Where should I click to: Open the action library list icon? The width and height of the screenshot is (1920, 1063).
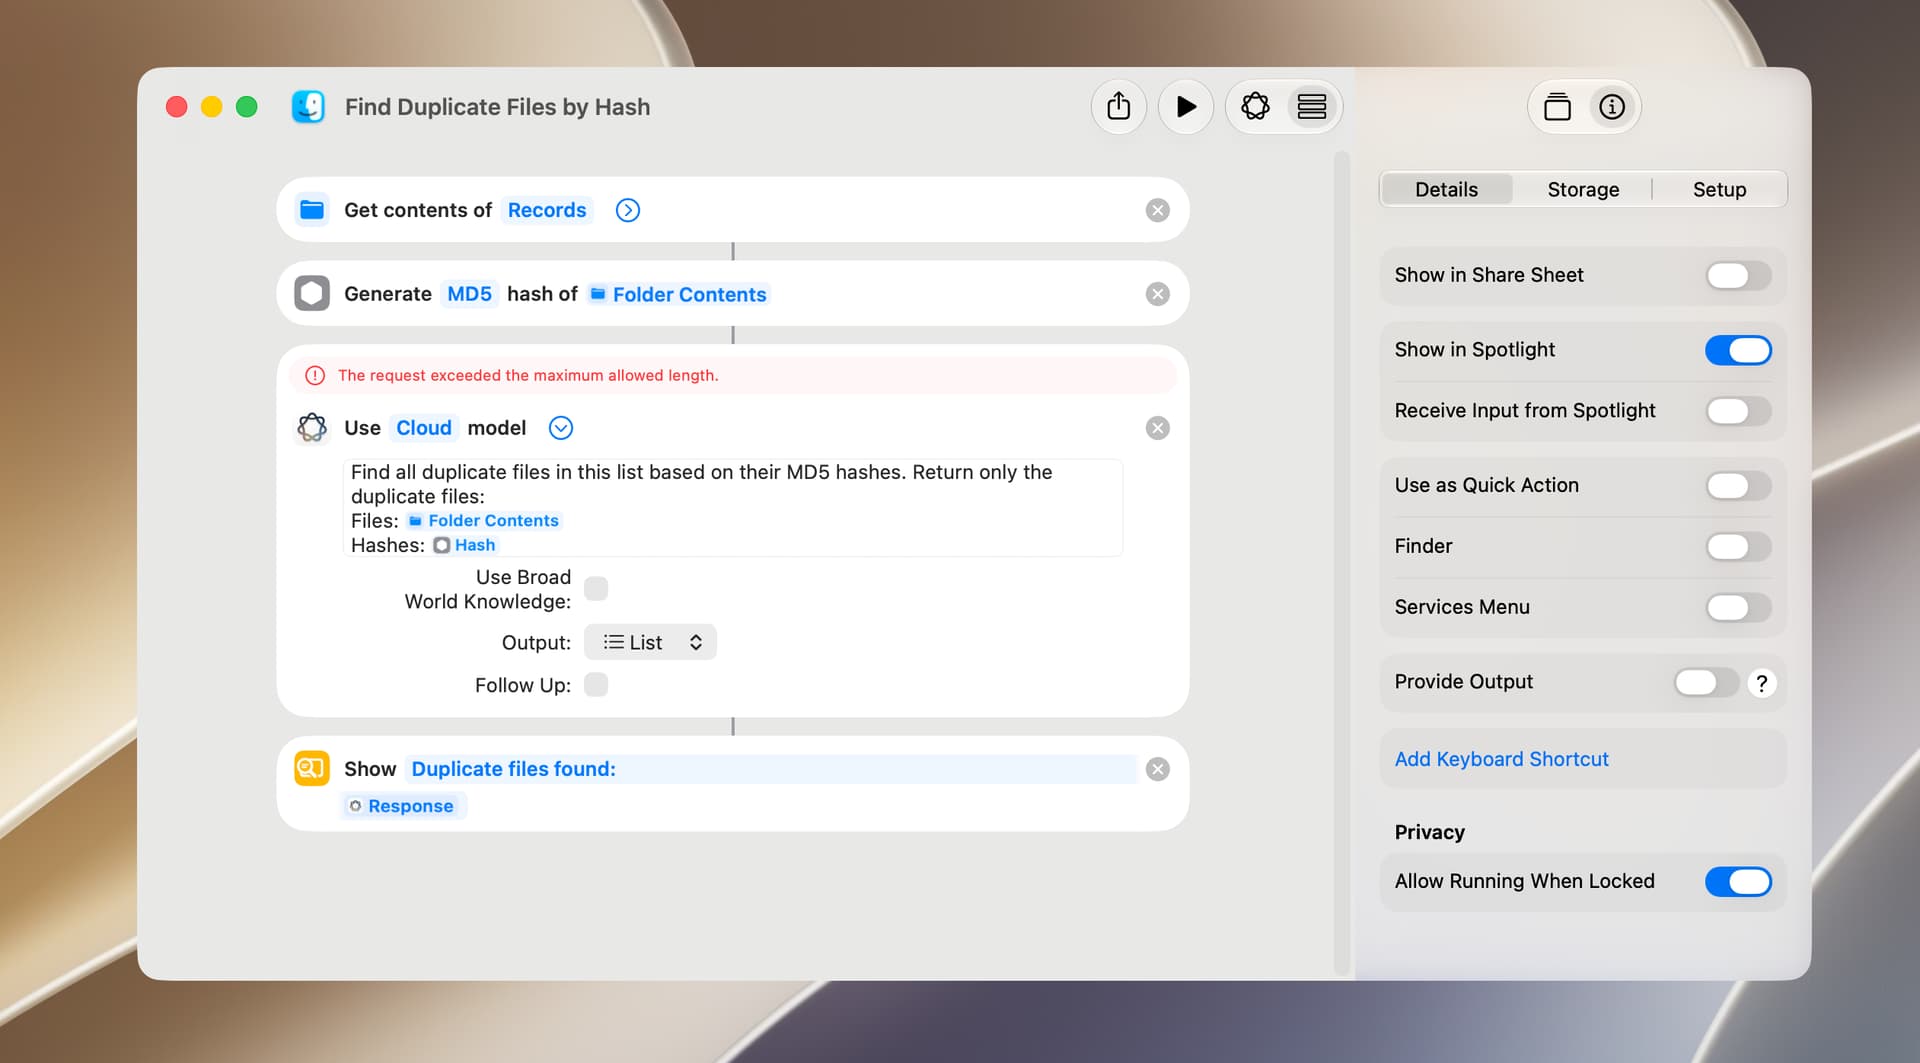tap(1311, 106)
